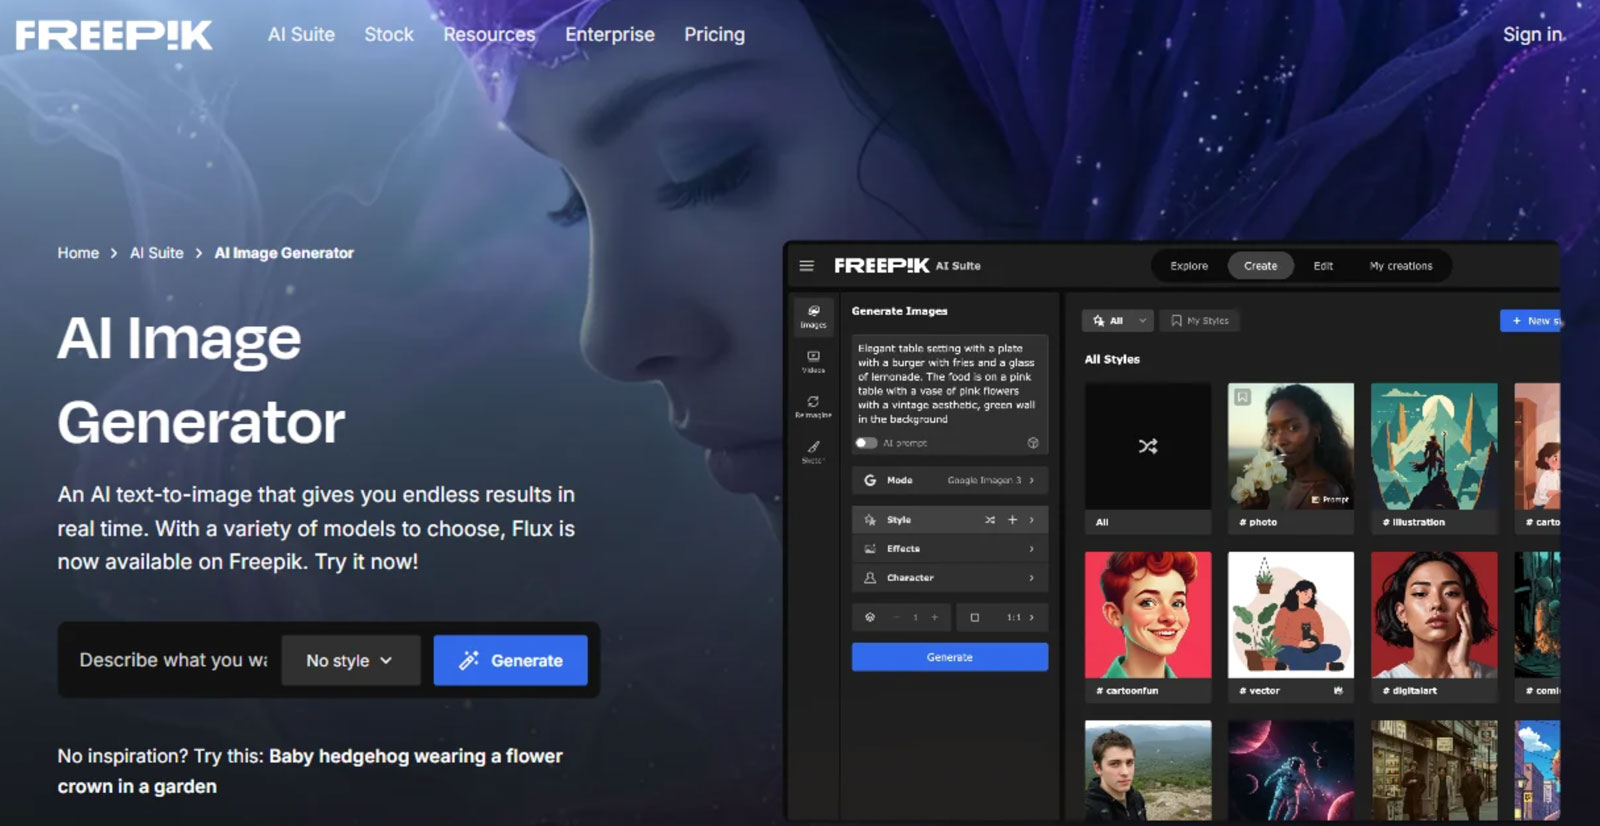Click the dice icon in prompt box

click(1033, 443)
